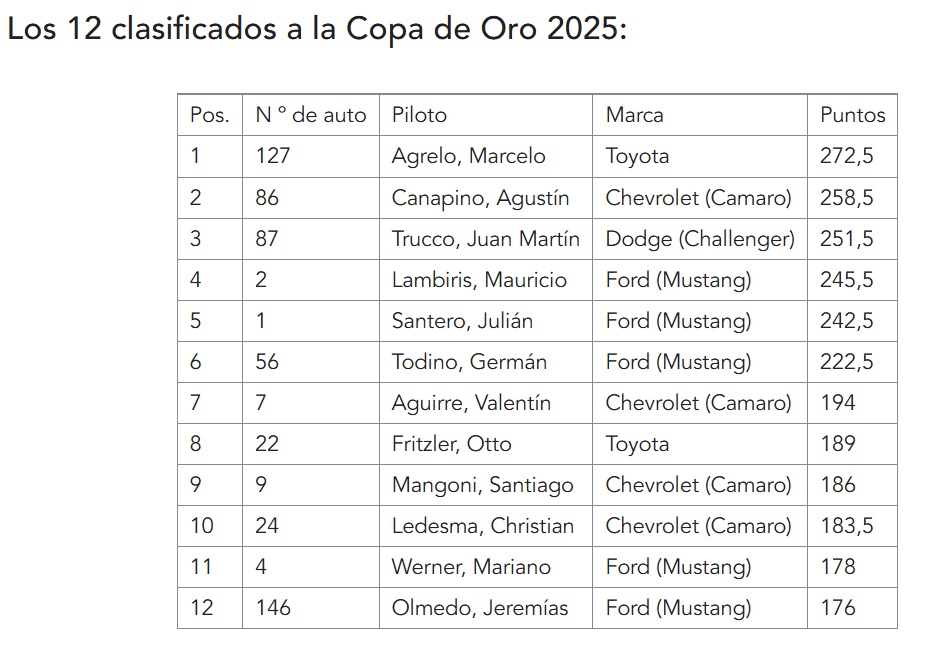928x647 pixels.
Task: Select the cell 'Fritzler, Otto'
Action: tap(486, 444)
